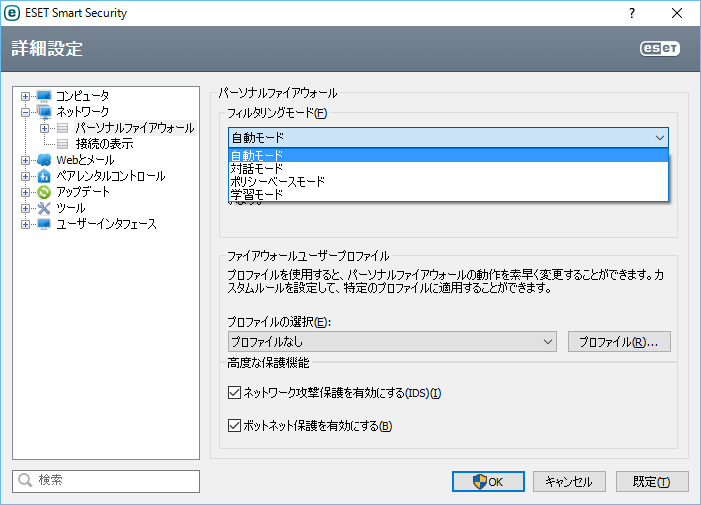Toggle ボットネット保護を有効にする checkbox
This screenshot has width=701, height=505.
(x=234, y=425)
